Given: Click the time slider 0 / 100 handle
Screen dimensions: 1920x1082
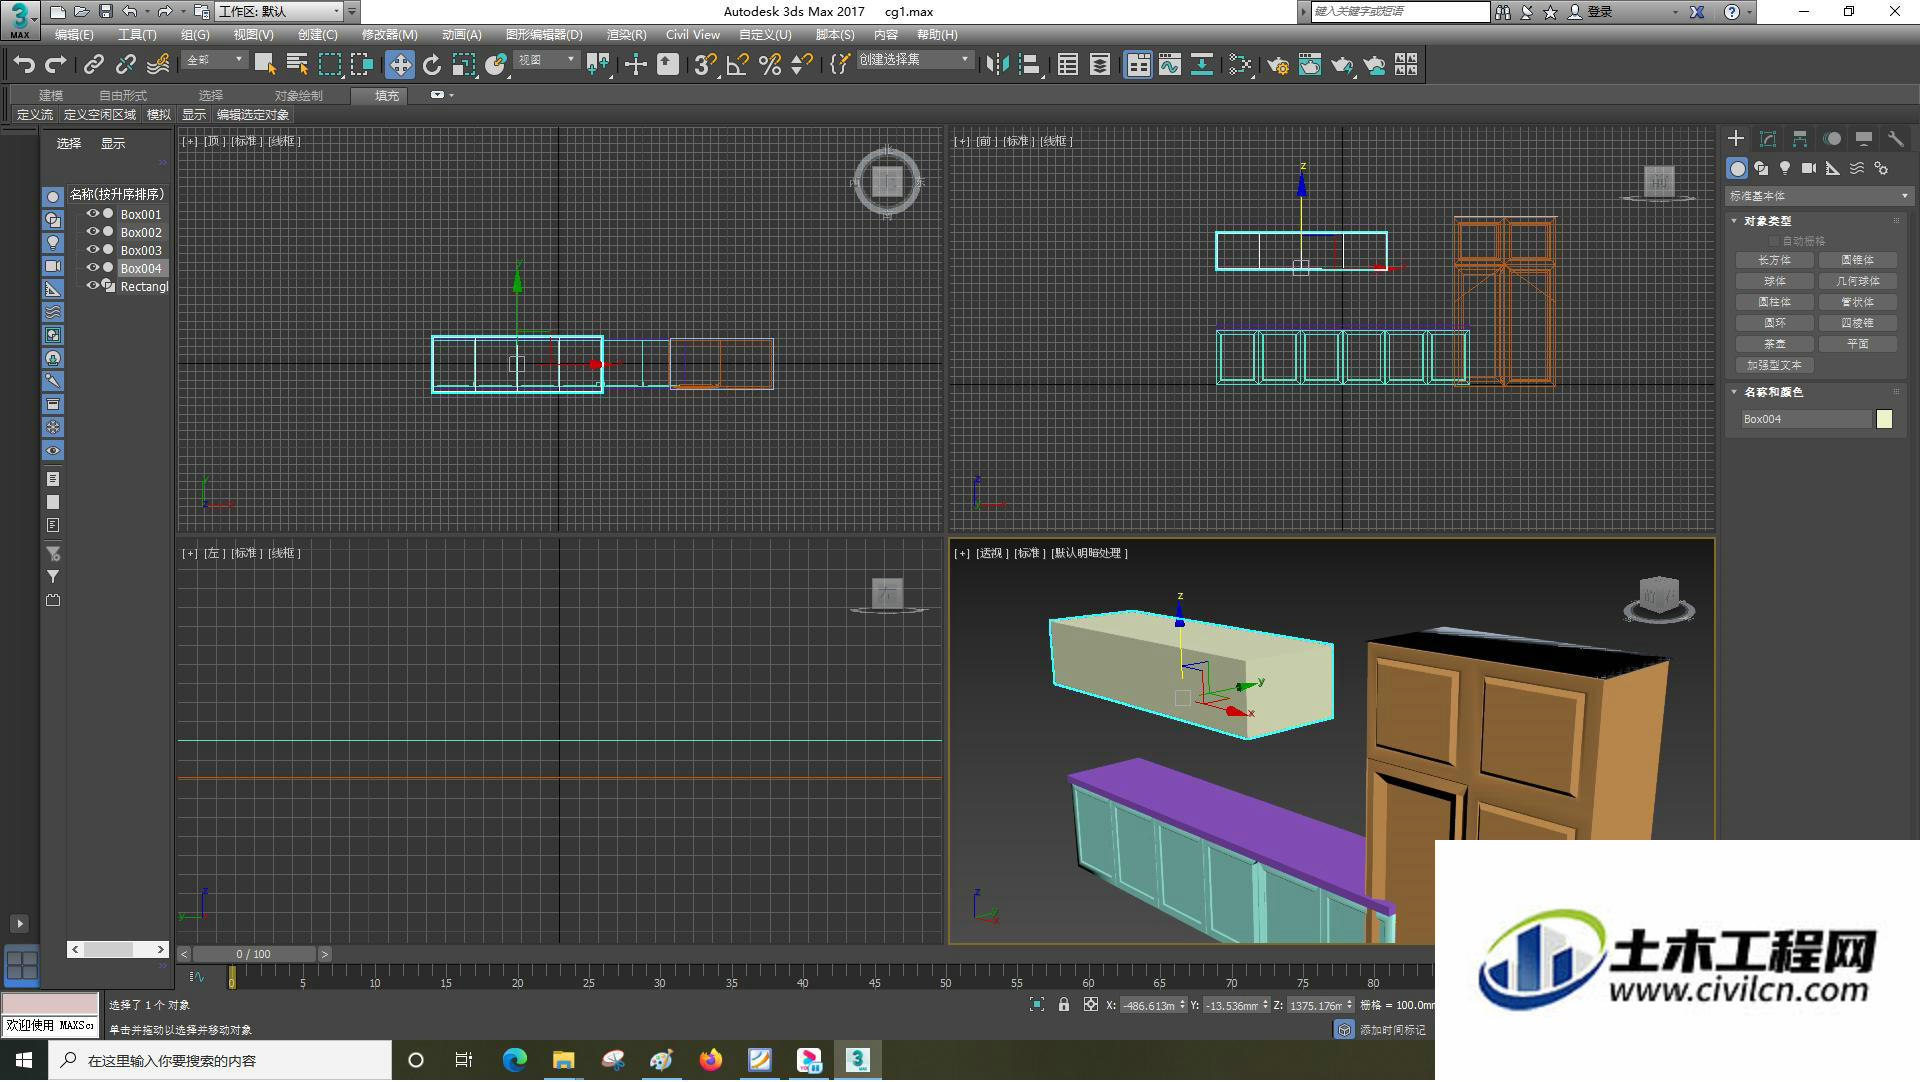Looking at the screenshot, I should (254, 955).
